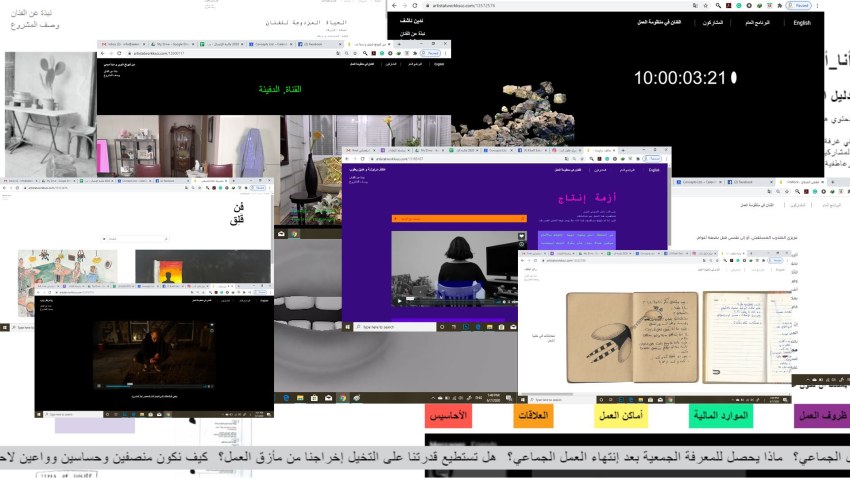The width and height of the screenshot is (850, 478).
Task: Pick the green الموارد المالية category tag
Action: (x=721, y=415)
